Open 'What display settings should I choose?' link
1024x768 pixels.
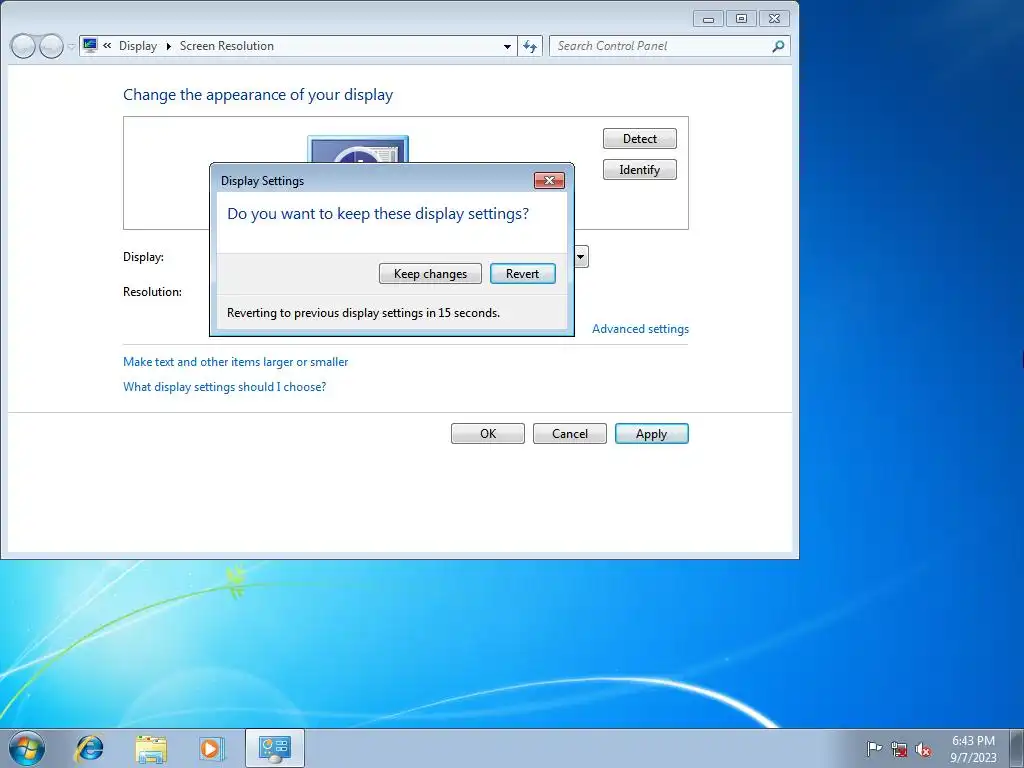[224, 387]
